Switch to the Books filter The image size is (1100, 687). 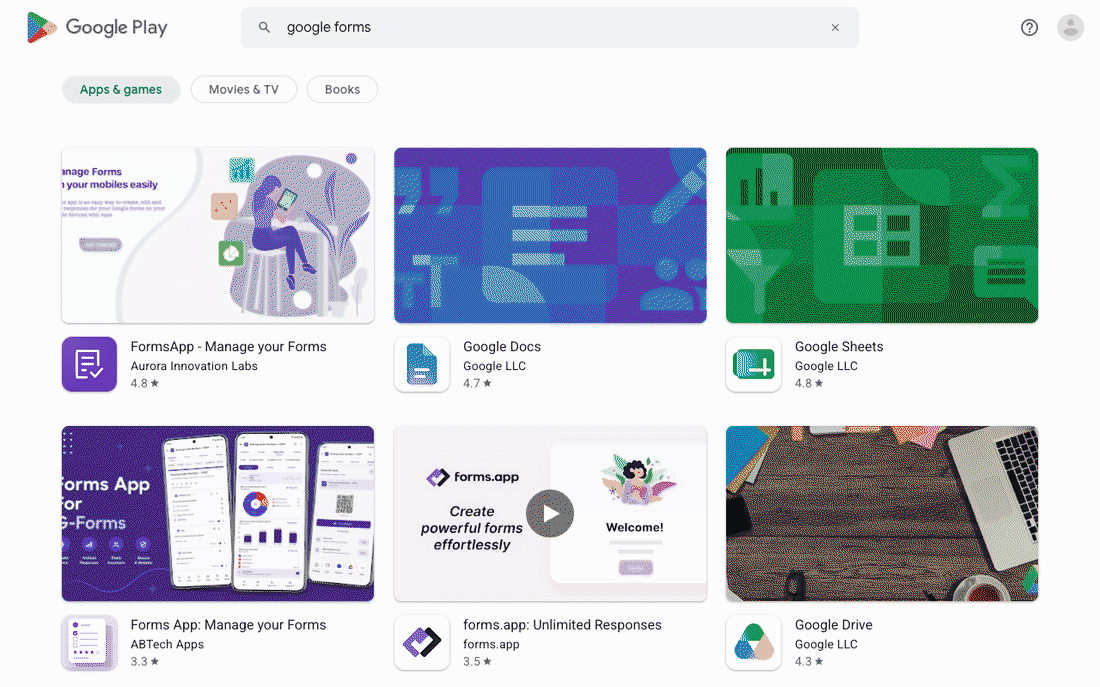coord(342,90)
